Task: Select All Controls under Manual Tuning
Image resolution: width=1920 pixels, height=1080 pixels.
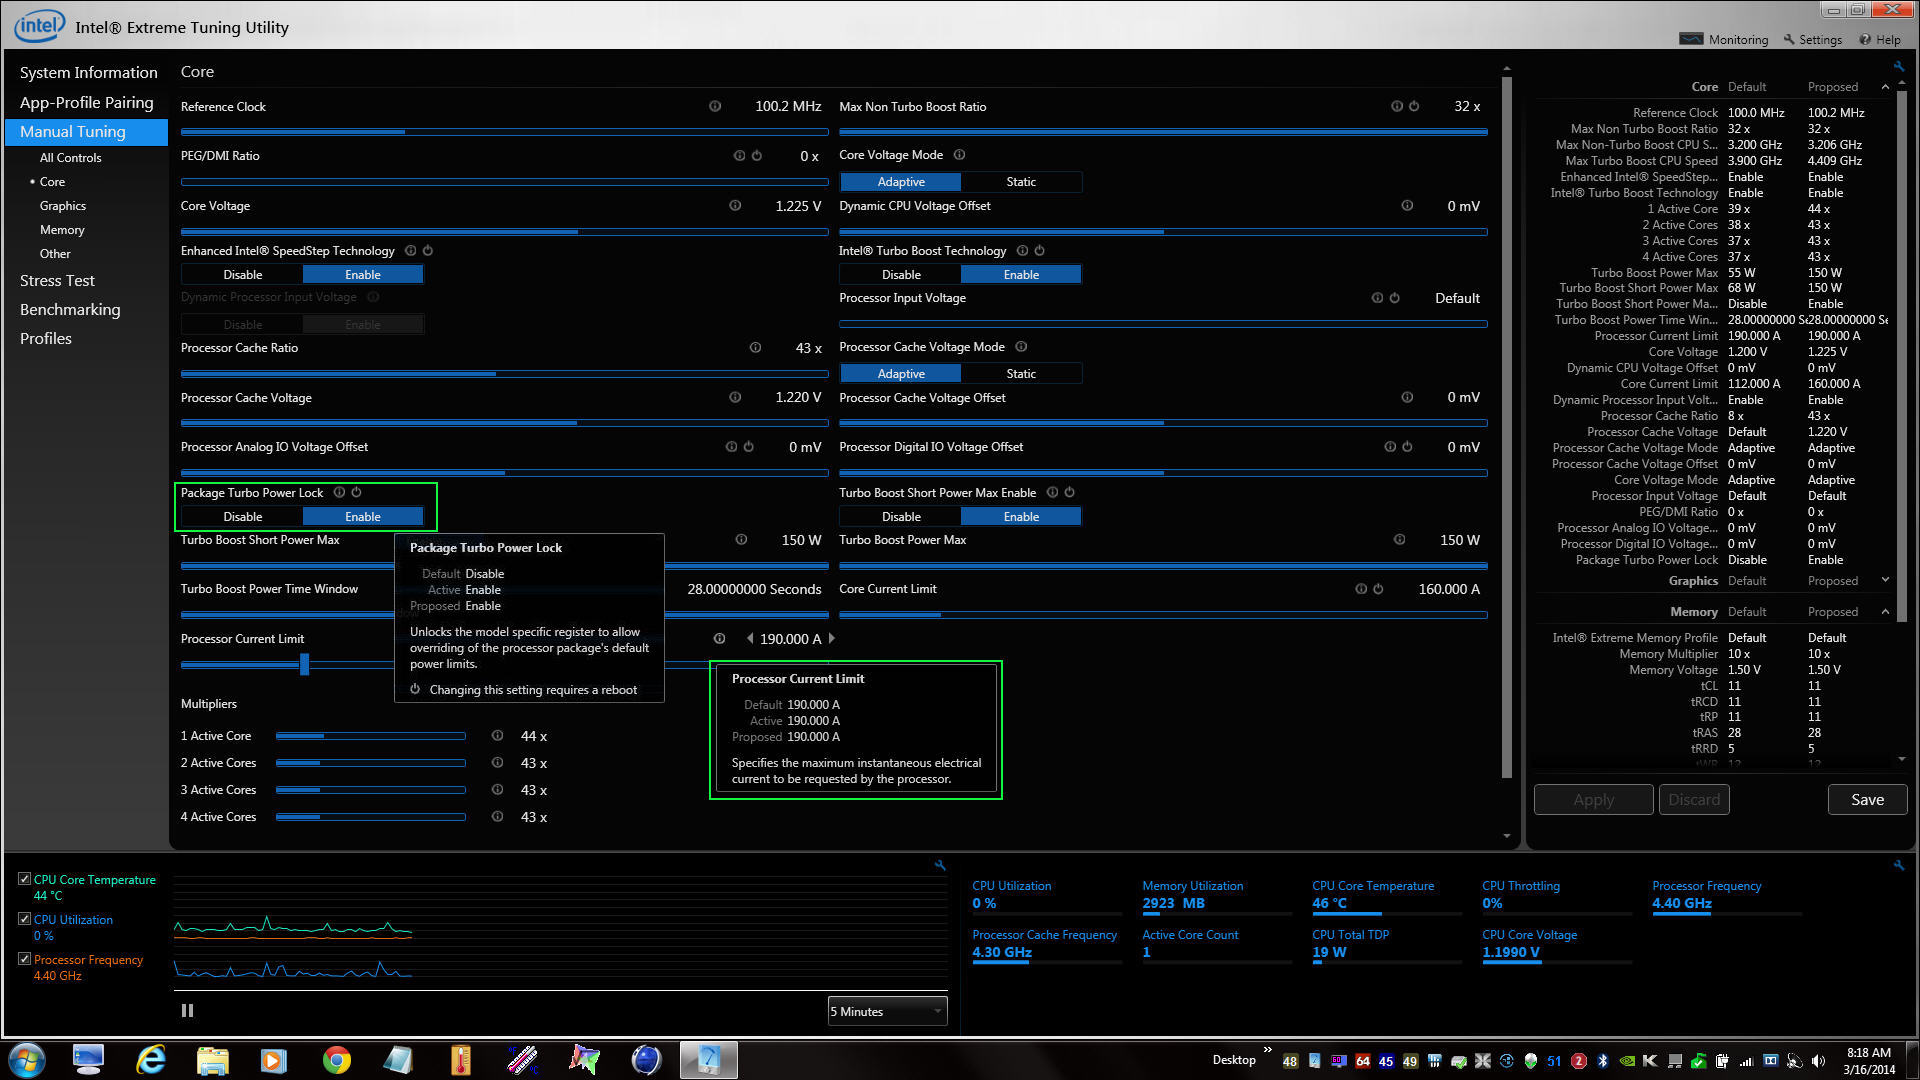Action: [70, 158]
